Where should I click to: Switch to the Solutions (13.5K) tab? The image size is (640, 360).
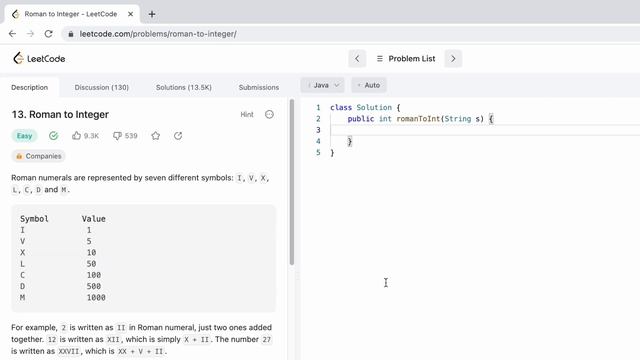184,87
